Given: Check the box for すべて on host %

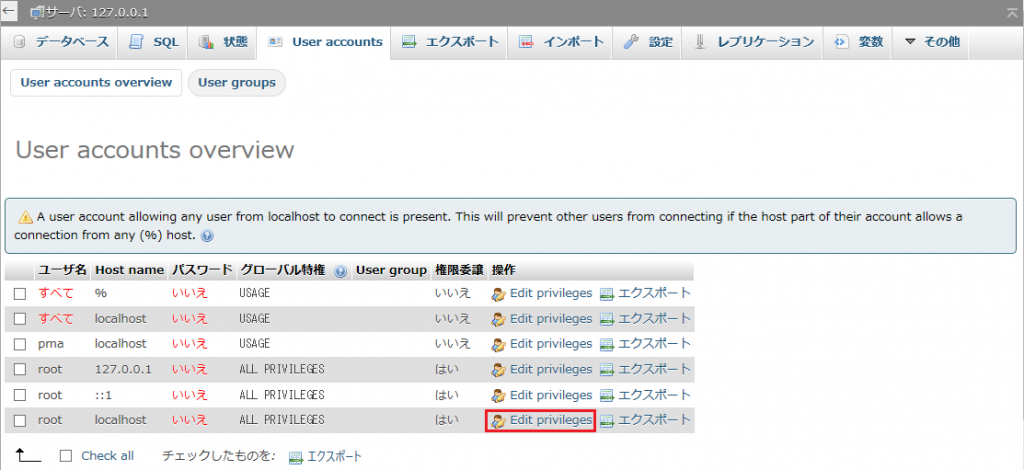Looking at the screenshot, I should click(20, 294).
